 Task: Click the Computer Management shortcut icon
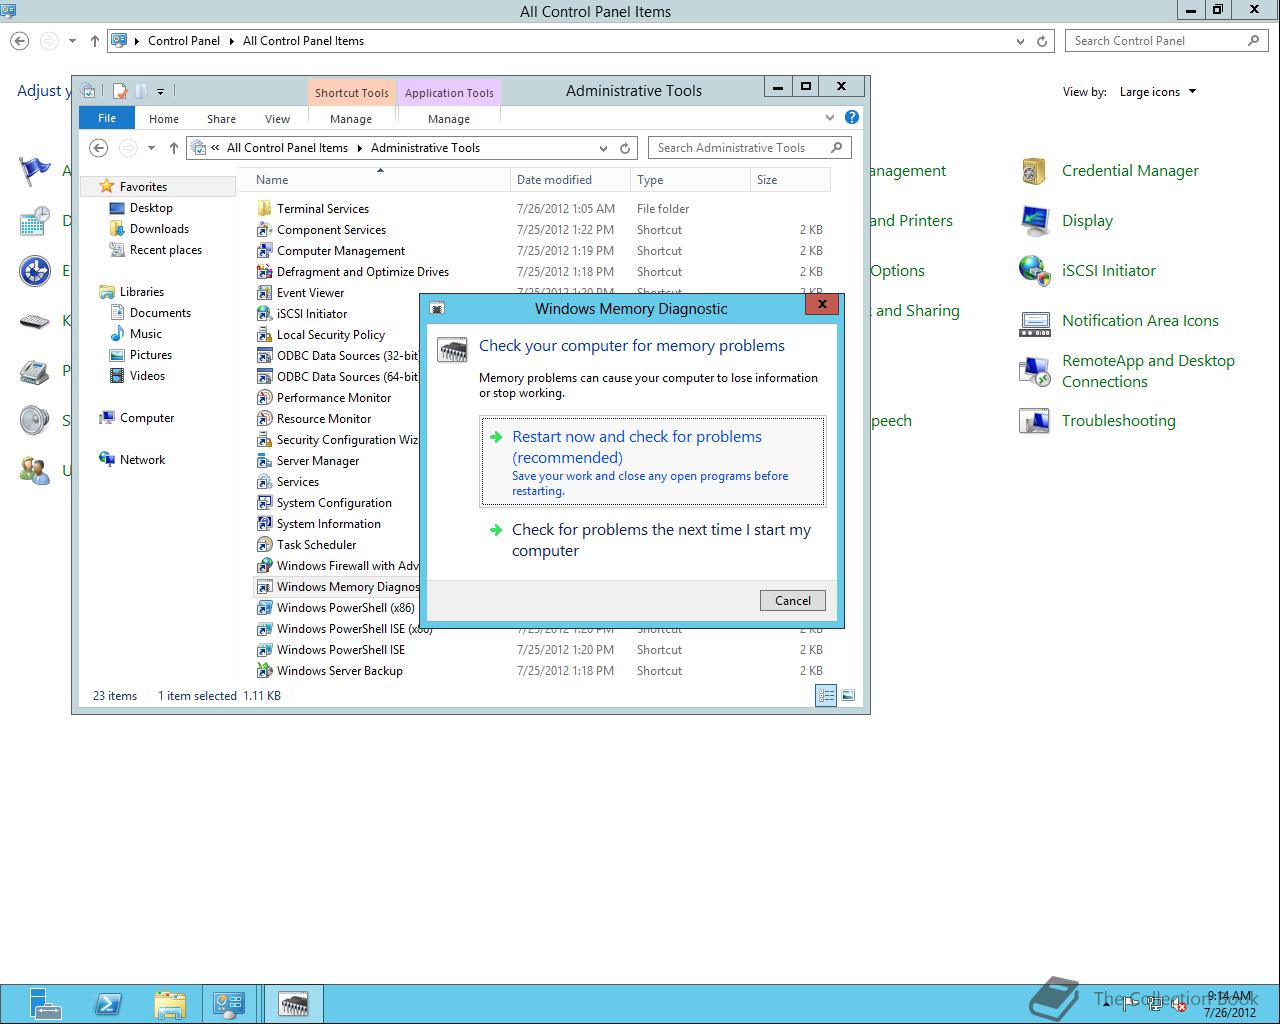coord(264,250)
